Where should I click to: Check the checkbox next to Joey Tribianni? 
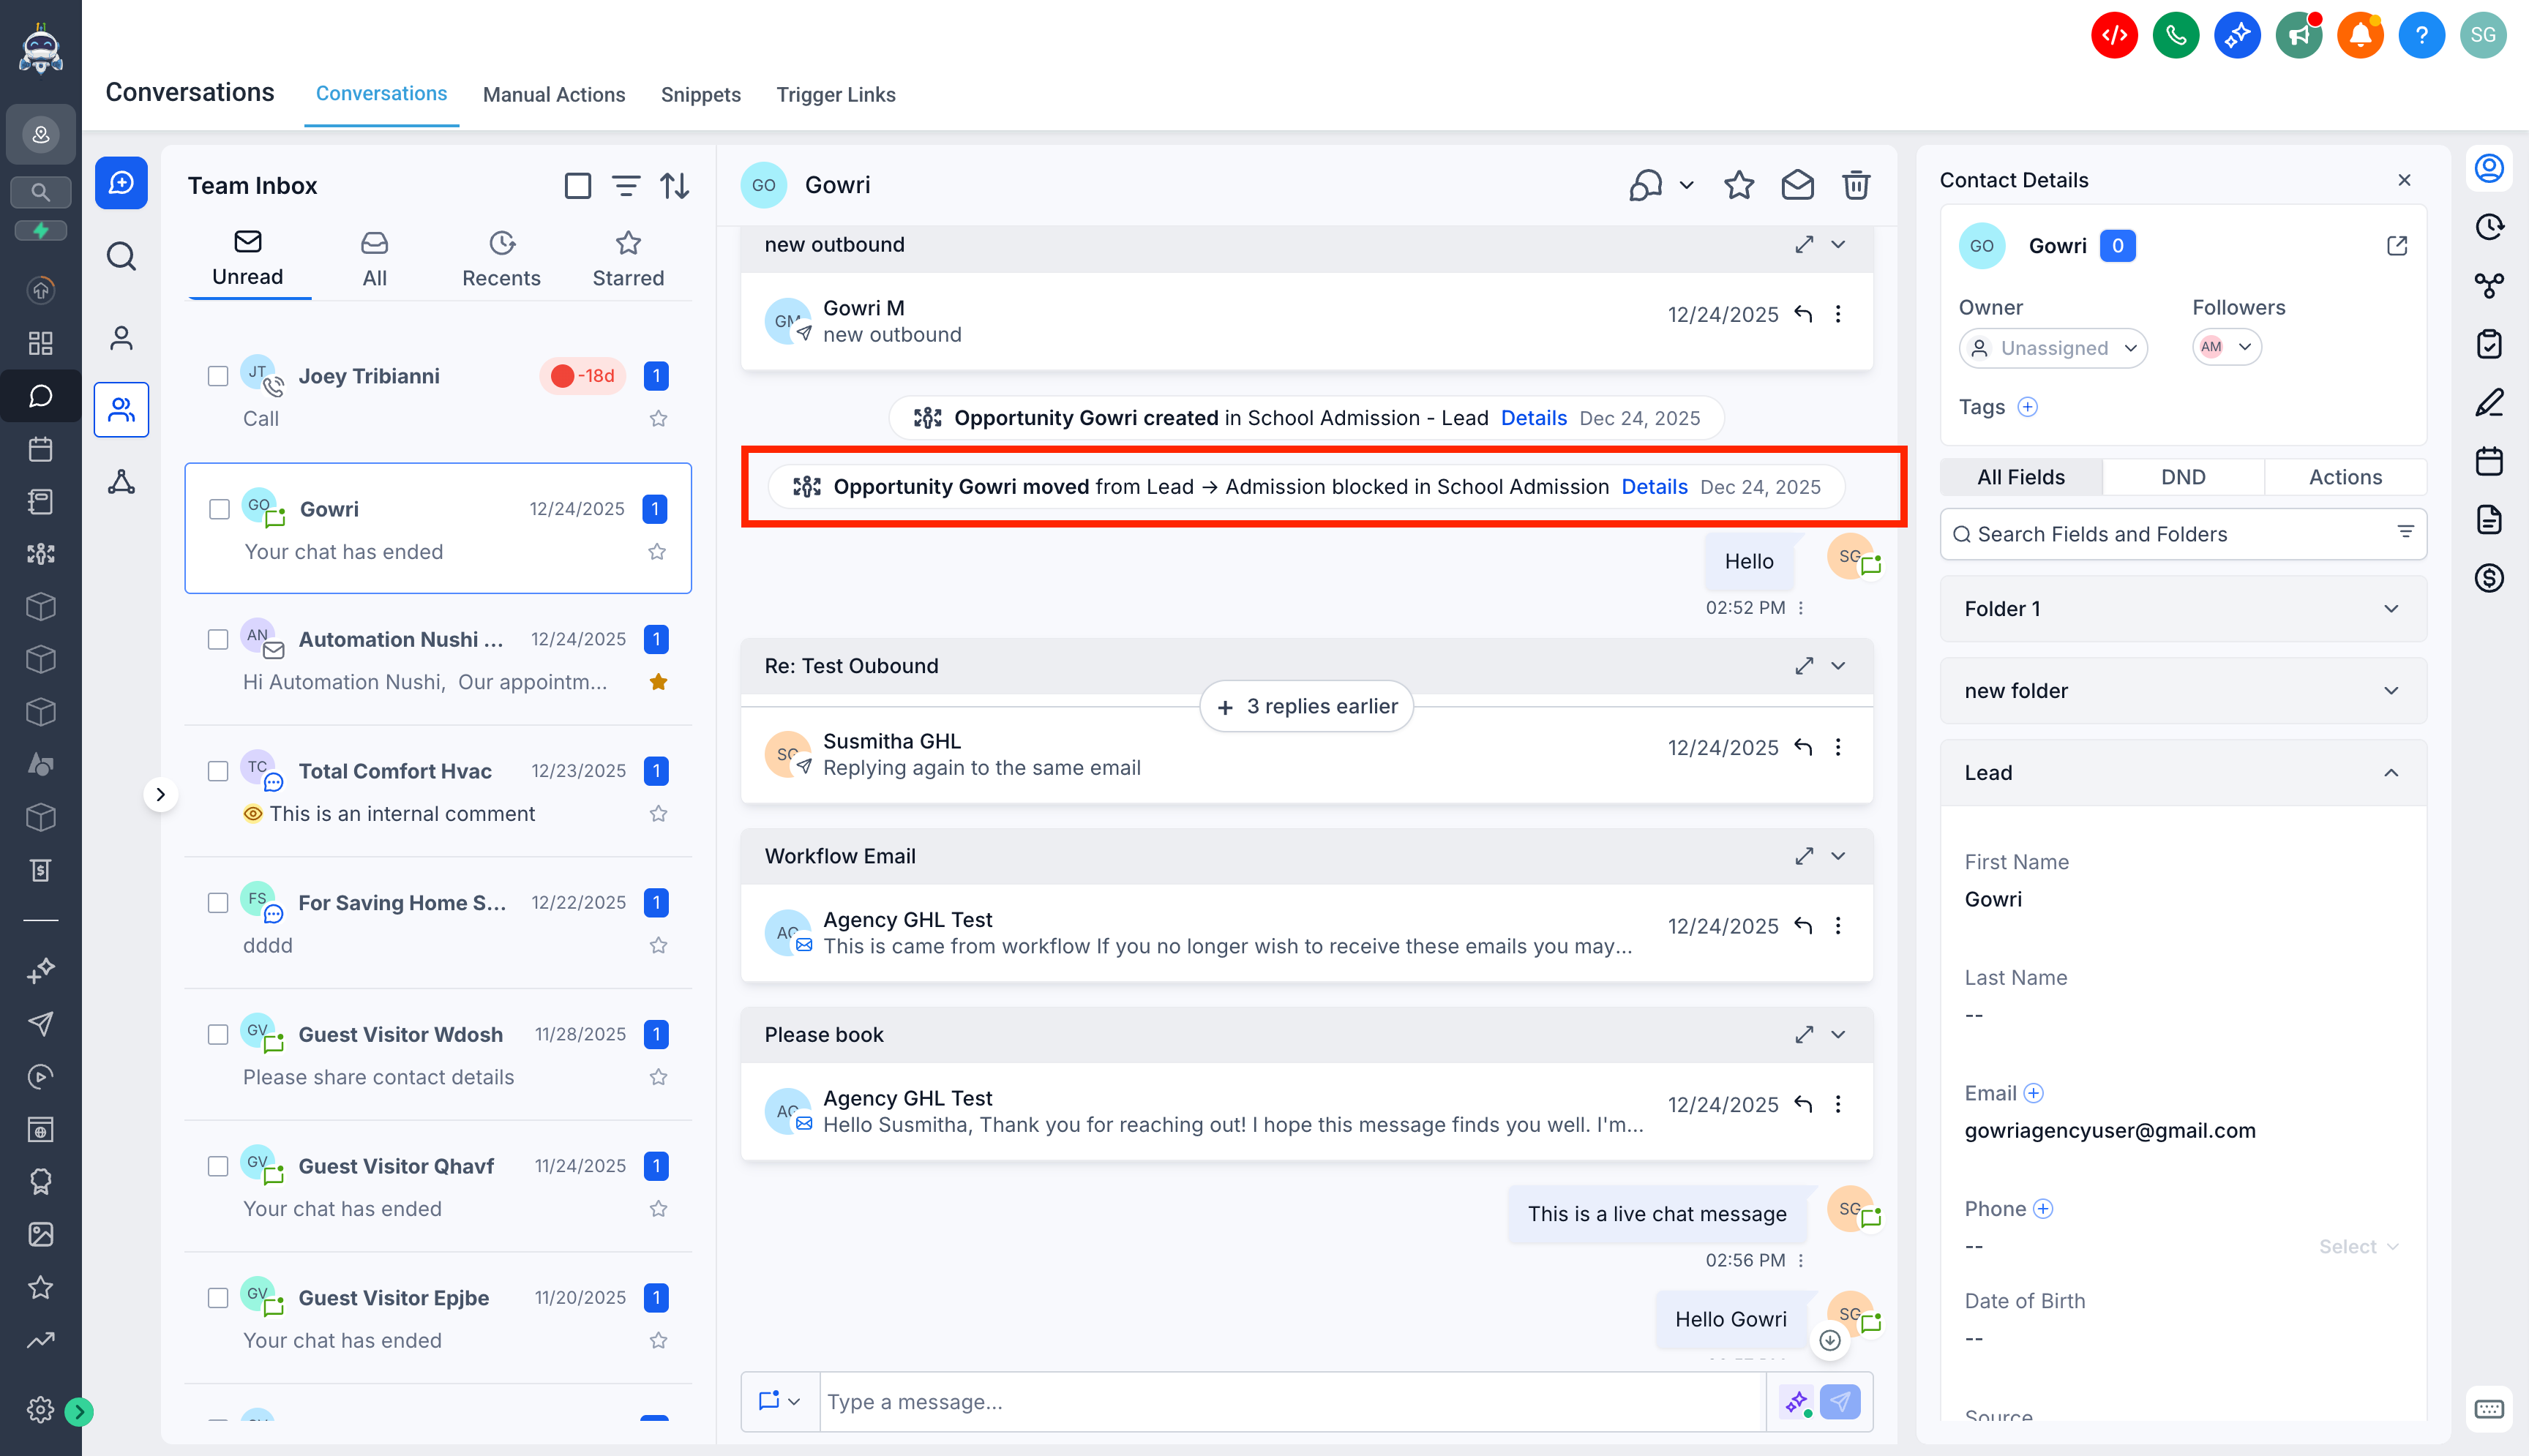tap(218, 376)
